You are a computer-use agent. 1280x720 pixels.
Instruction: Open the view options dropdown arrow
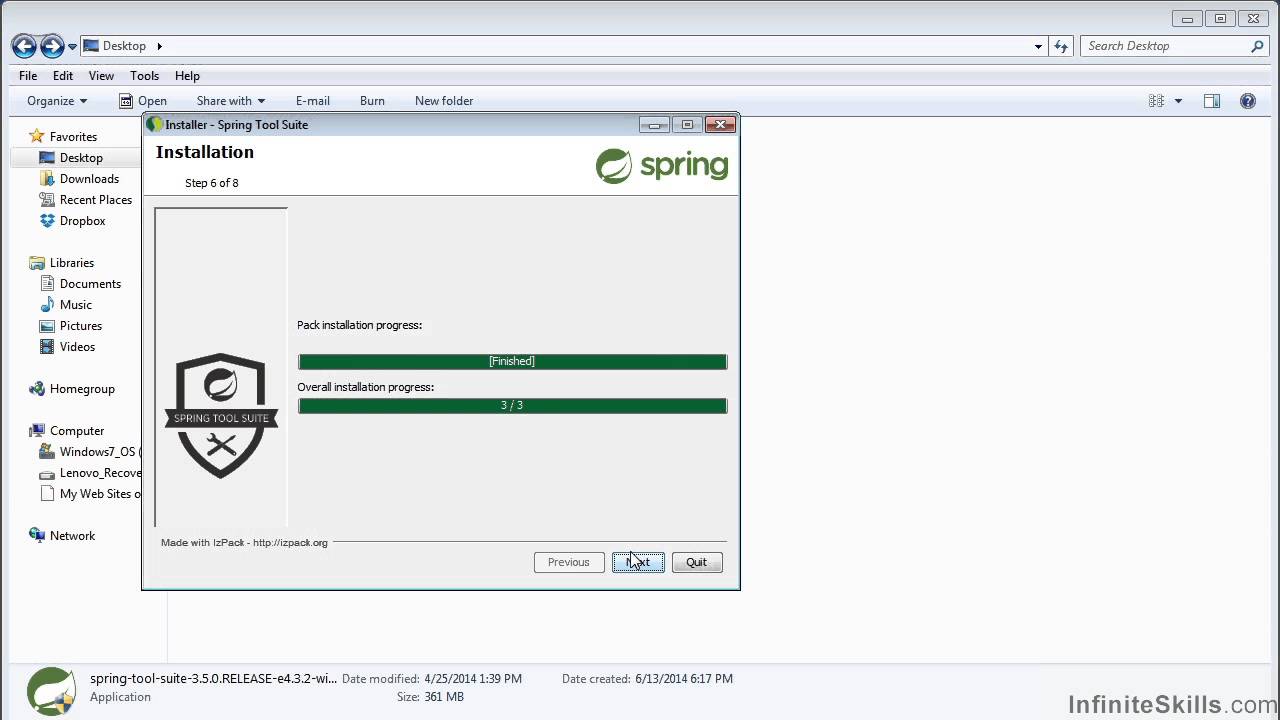coord(1178,101)
